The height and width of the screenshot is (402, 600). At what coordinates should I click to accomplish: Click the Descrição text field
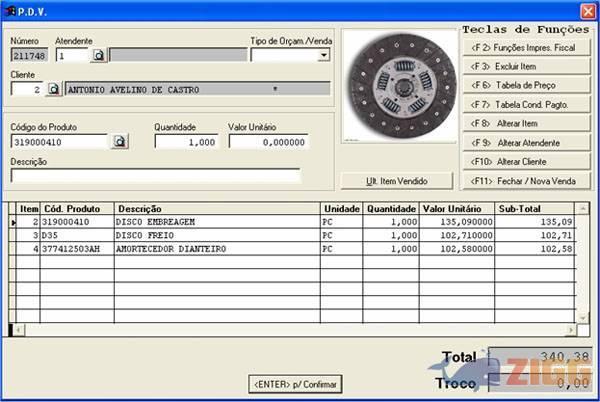pos(155,176)
